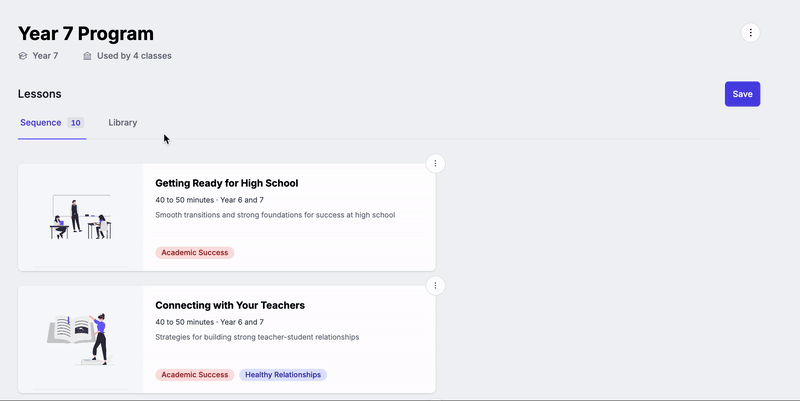Save the program sequence
The image size is (800, 401).
click(x=742, y=94)
